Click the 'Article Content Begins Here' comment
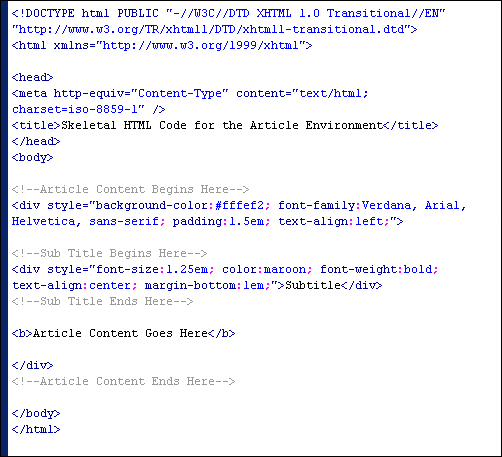This screenshot has width=502, height=457. point(130,189)
